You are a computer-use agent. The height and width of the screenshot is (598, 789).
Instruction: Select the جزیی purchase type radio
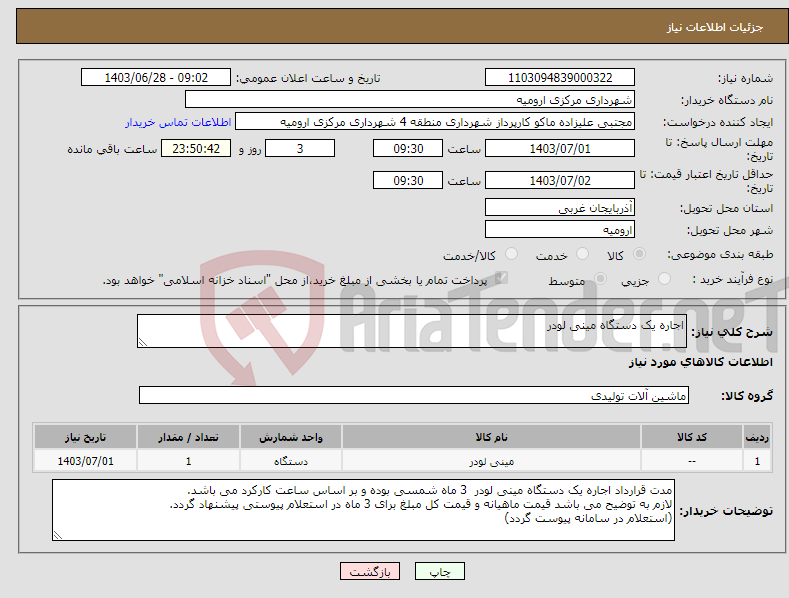(664, 278)
